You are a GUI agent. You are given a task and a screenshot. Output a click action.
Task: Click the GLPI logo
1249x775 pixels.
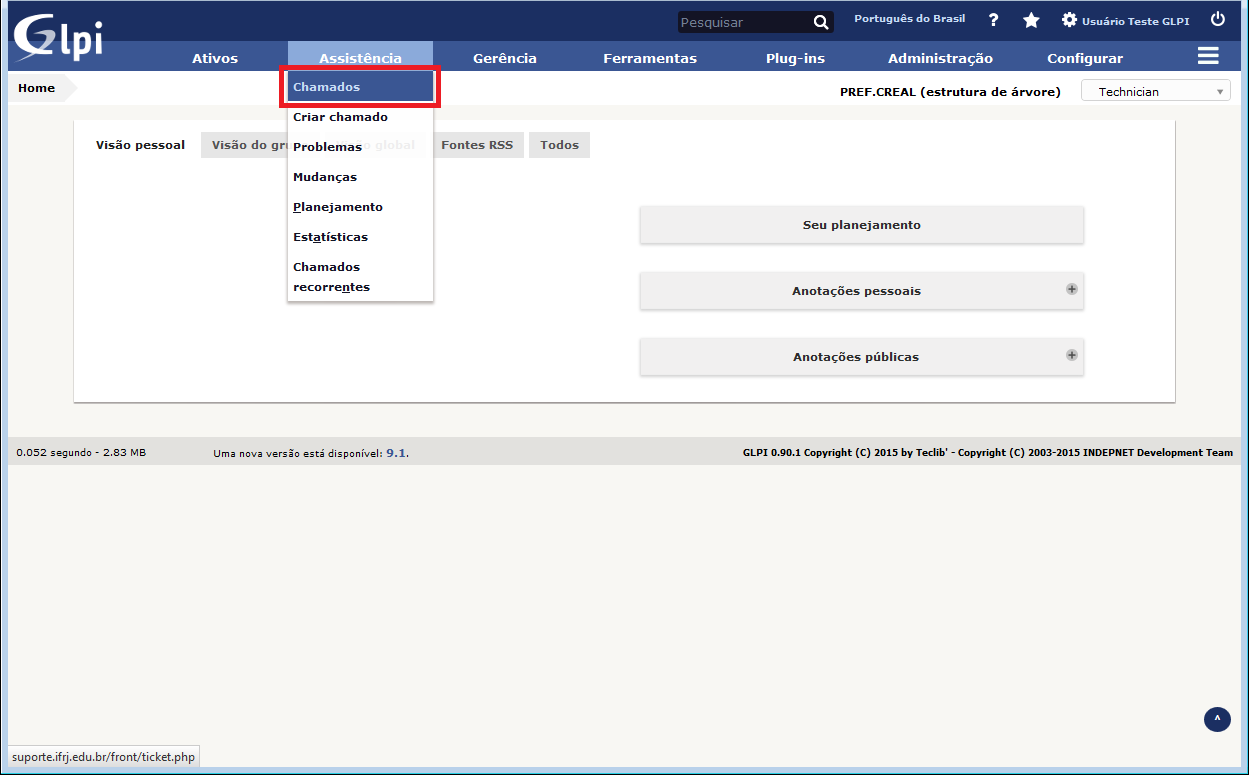tap(58, 38)
